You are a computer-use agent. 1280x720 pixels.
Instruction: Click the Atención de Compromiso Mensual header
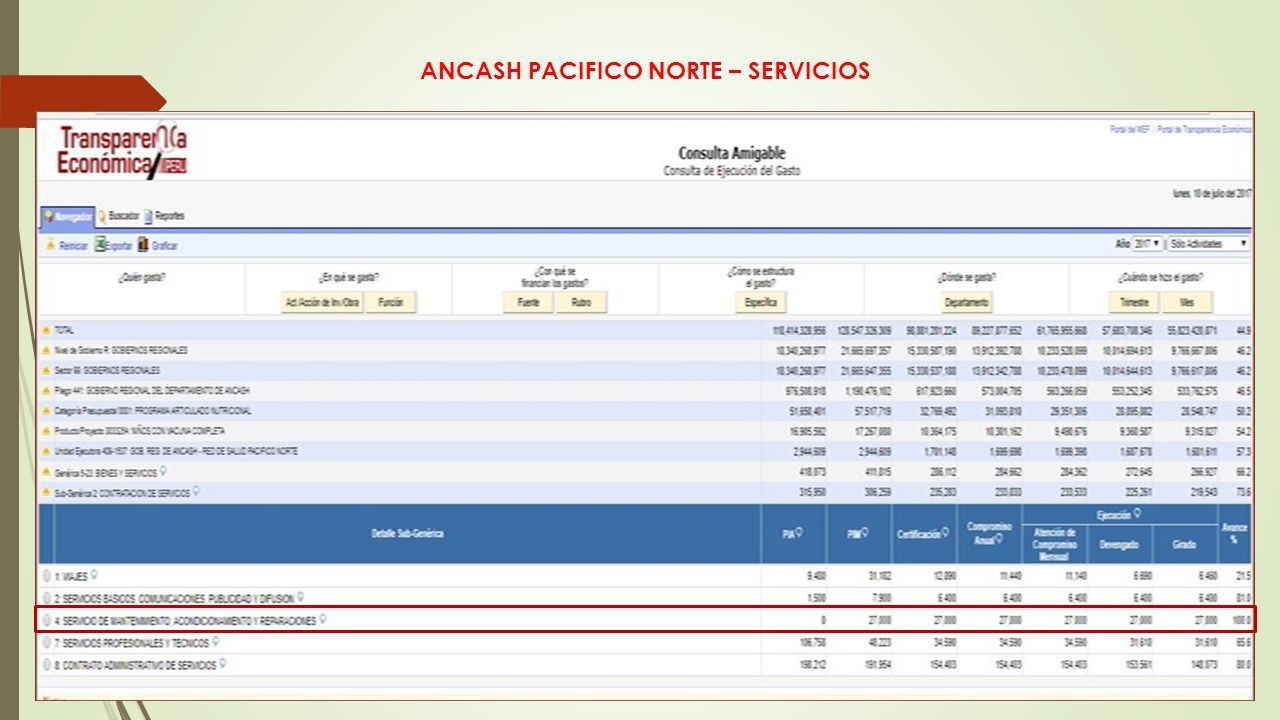pos(1054,544)
